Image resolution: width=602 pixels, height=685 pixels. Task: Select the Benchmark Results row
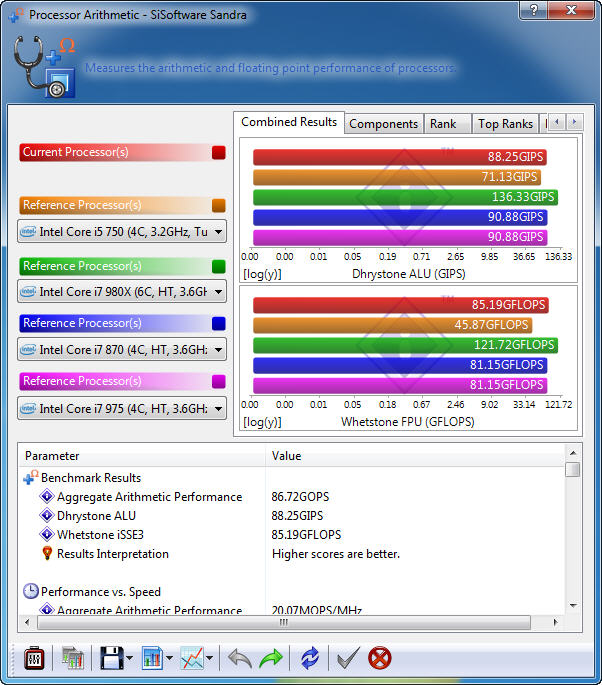click(x=292, y=477)
